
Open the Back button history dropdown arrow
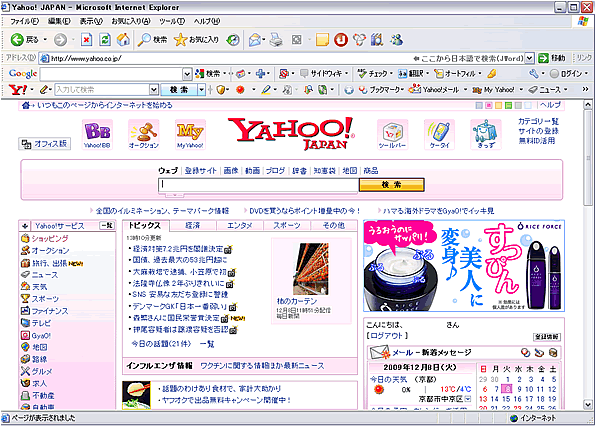pyautogui.click(x=45, y=39)
